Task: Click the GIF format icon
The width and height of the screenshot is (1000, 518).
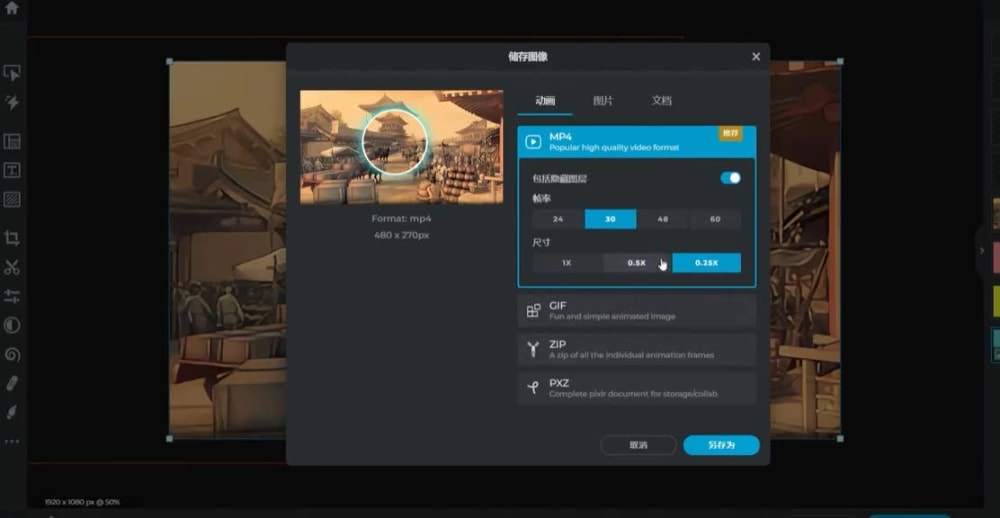Action: tap(533, 311)
